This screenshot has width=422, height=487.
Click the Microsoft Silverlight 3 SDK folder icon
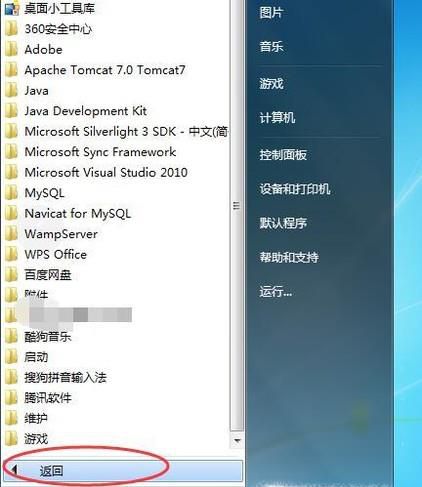[x=11, y=131]
